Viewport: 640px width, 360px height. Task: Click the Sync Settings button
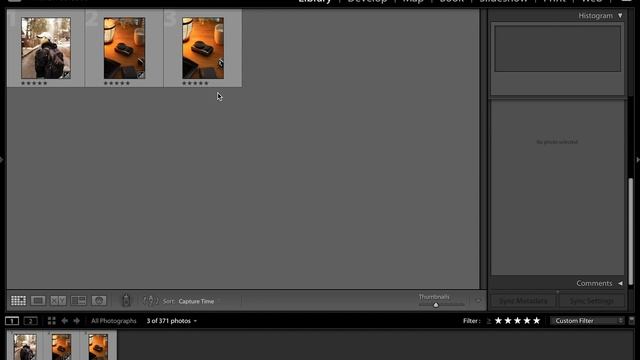click(x=591, y=301)
